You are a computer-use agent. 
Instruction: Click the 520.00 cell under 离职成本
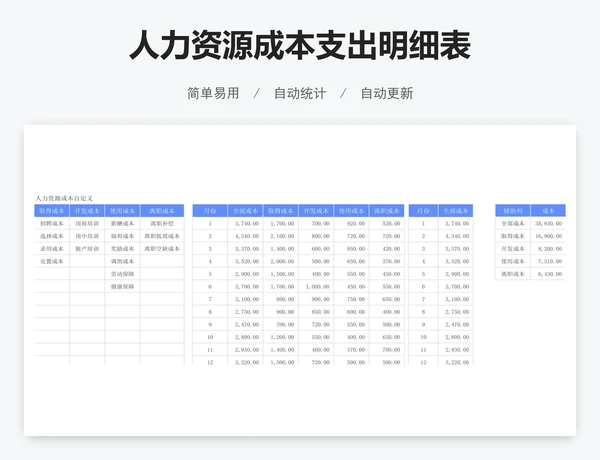(387, 223)
